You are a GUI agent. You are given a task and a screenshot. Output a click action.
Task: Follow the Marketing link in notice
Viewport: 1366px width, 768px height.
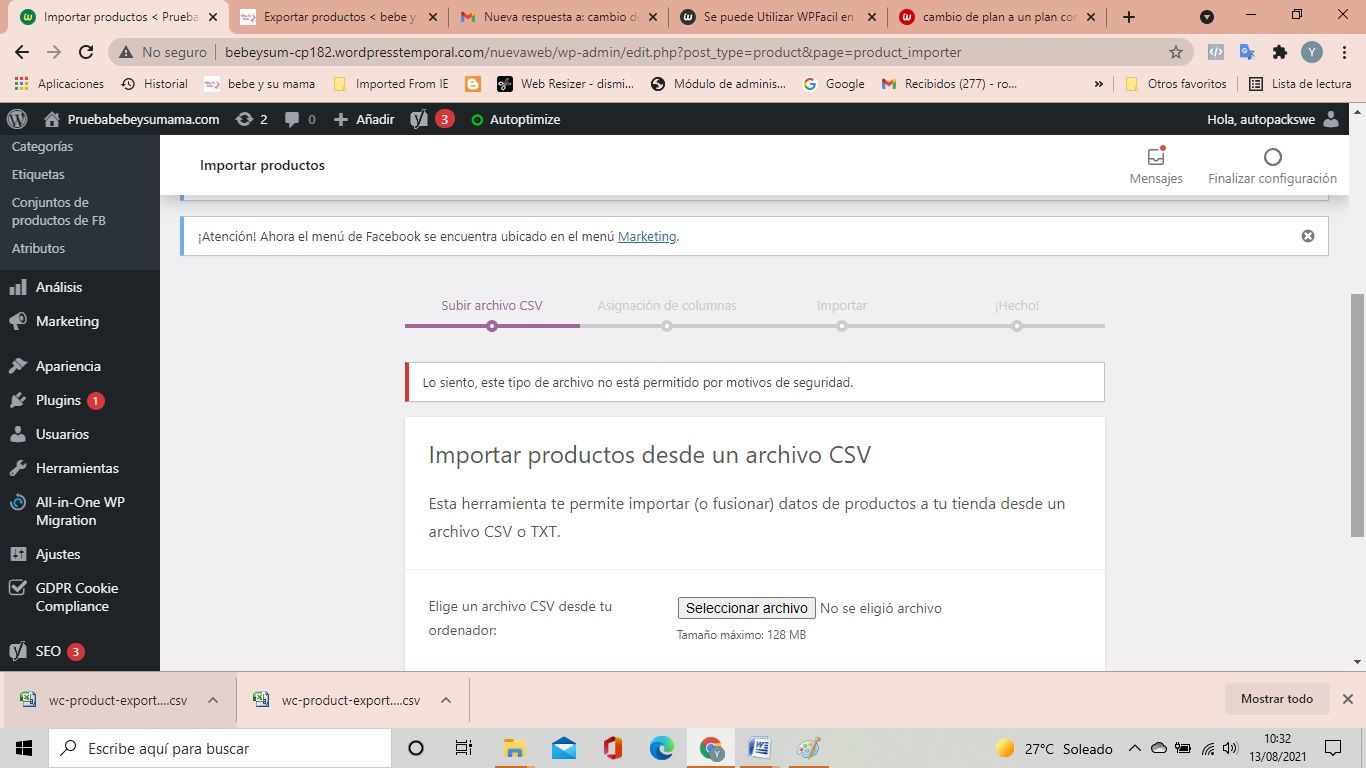647,237
